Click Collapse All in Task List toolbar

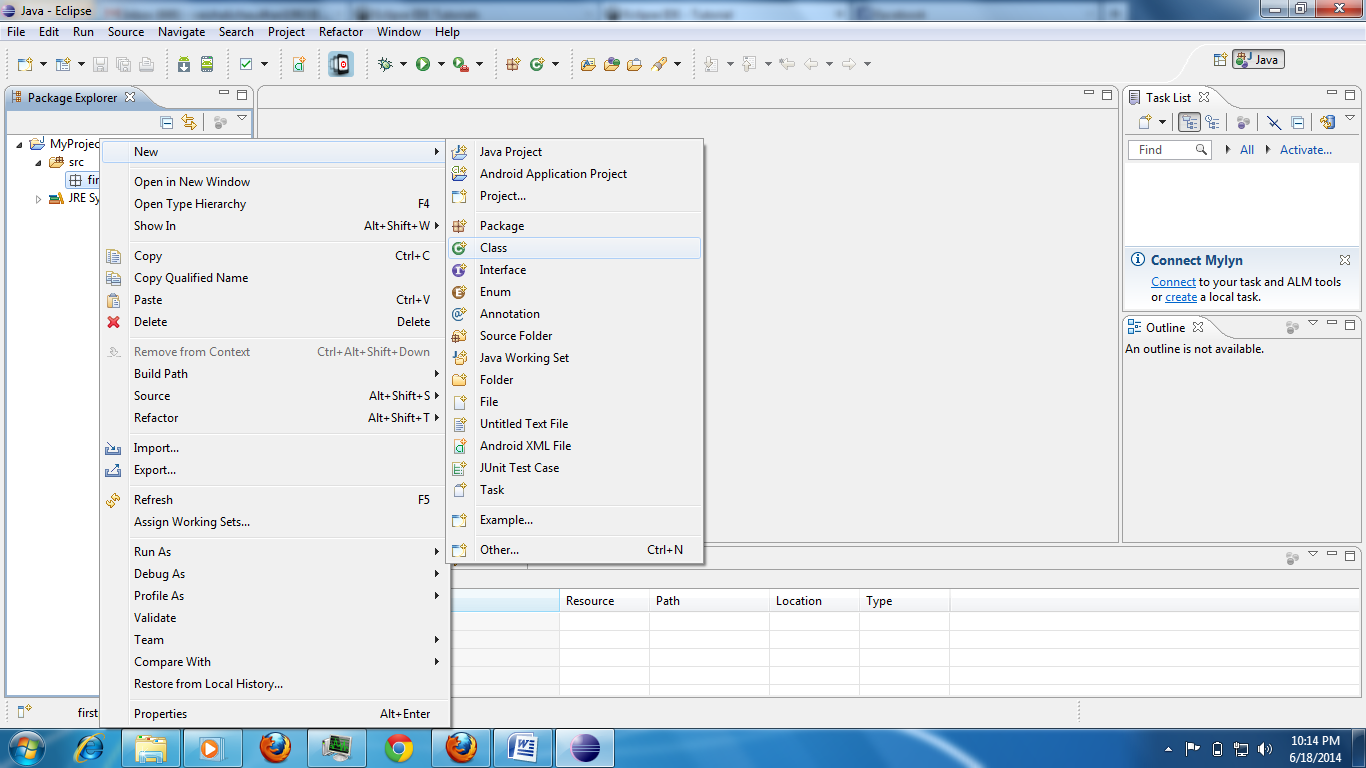point(1297,122)
